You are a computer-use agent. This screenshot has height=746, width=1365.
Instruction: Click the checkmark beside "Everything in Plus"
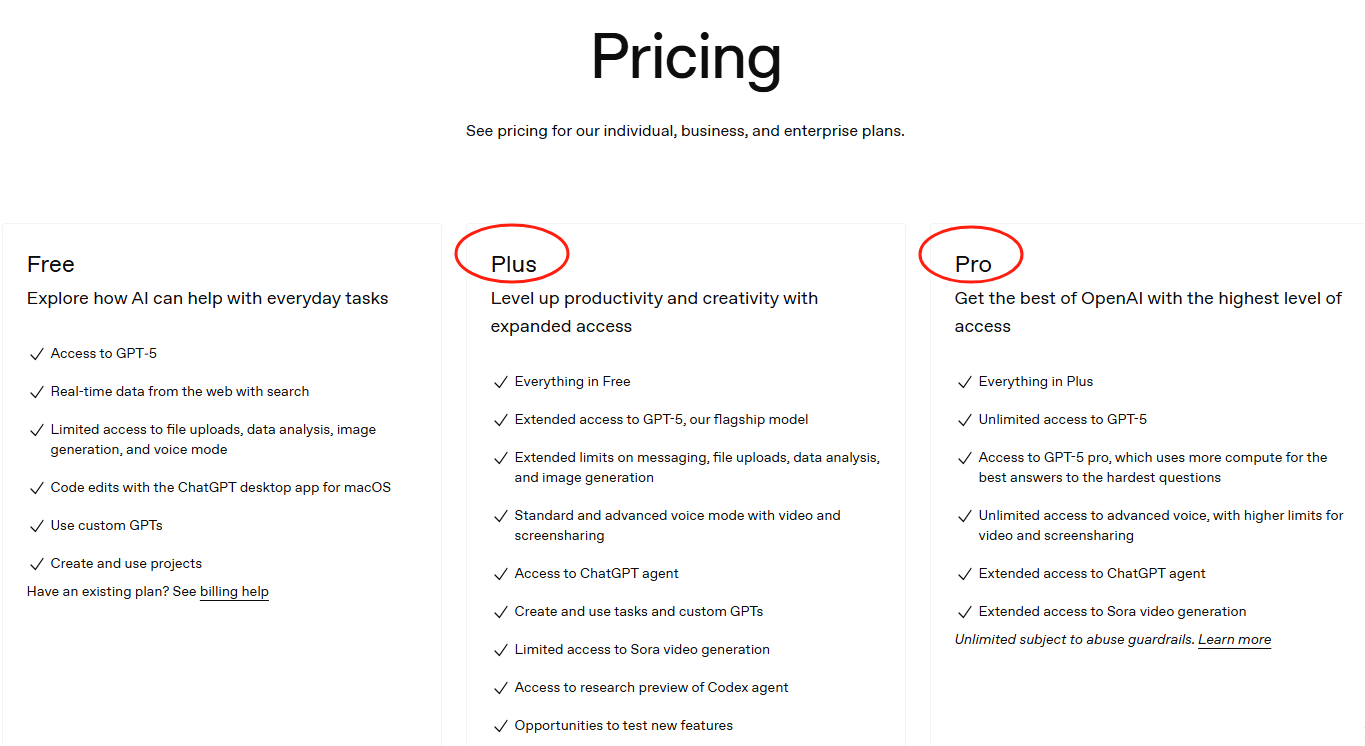[x=964, y=382]
